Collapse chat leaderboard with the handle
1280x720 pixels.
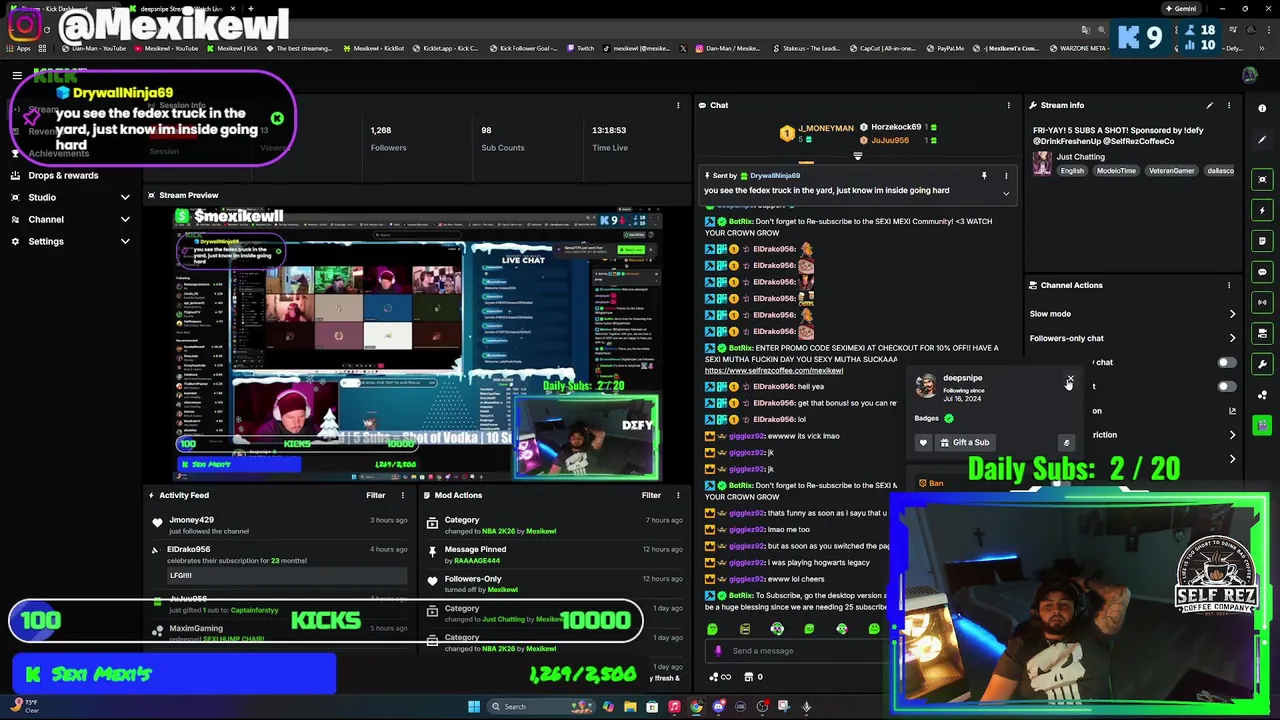857,156
